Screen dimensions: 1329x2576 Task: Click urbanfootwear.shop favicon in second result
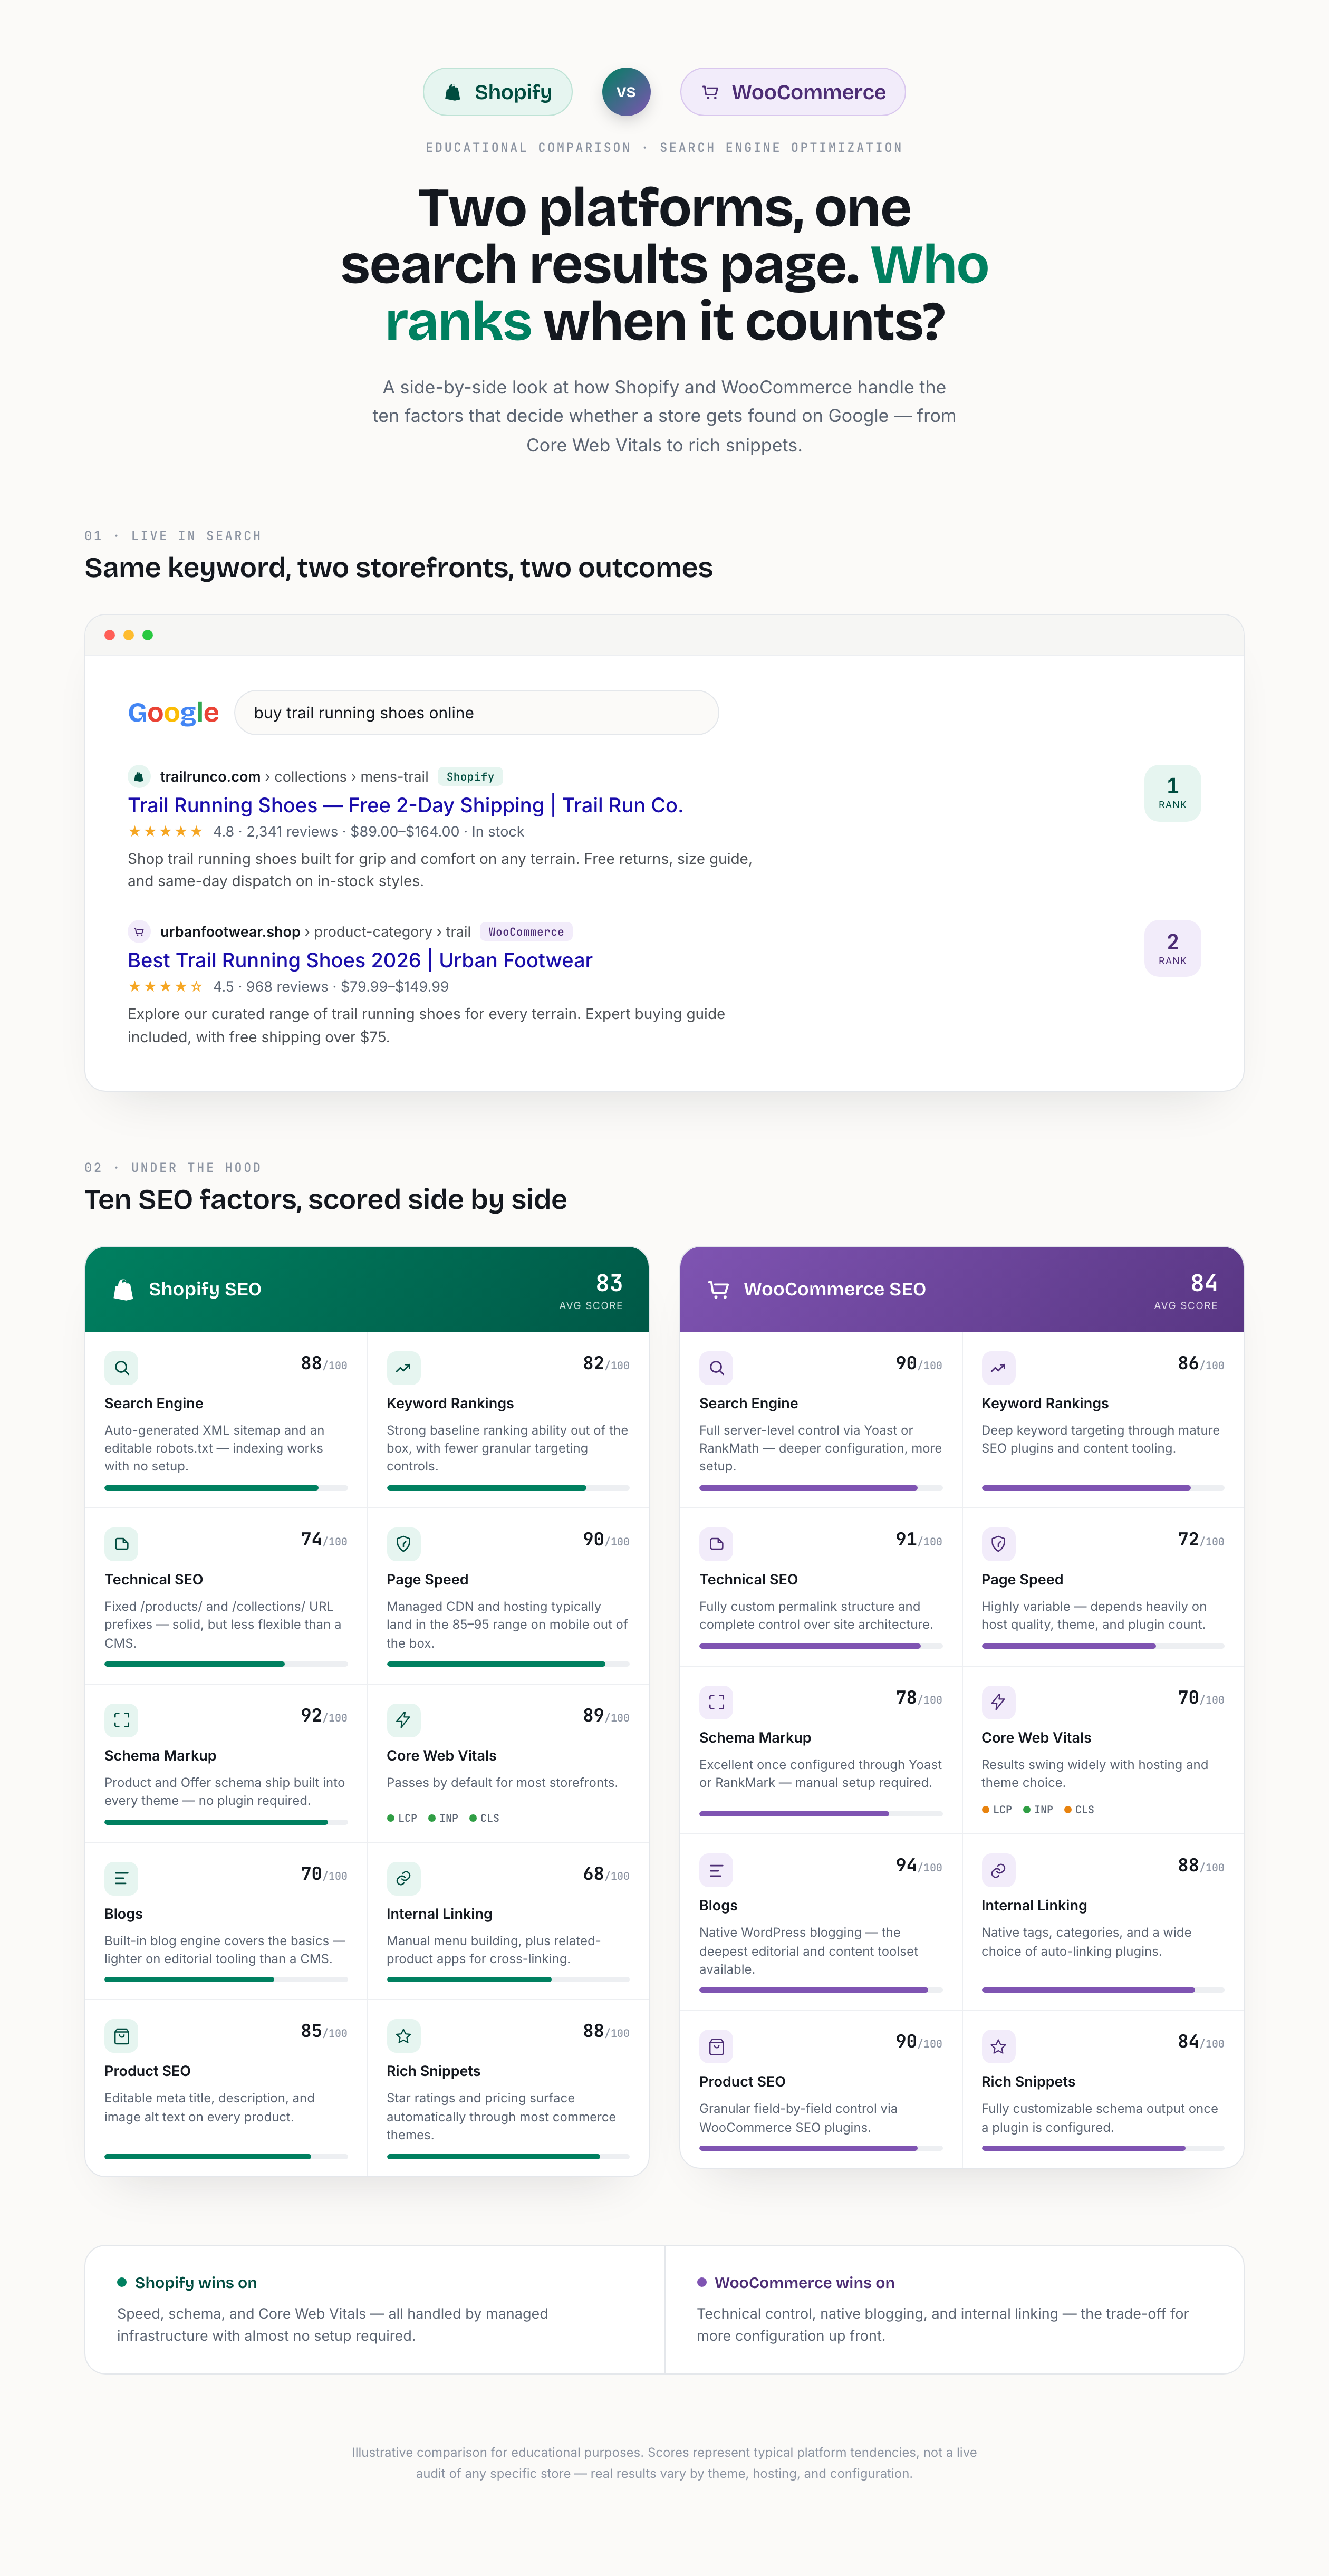coord(139,932)
